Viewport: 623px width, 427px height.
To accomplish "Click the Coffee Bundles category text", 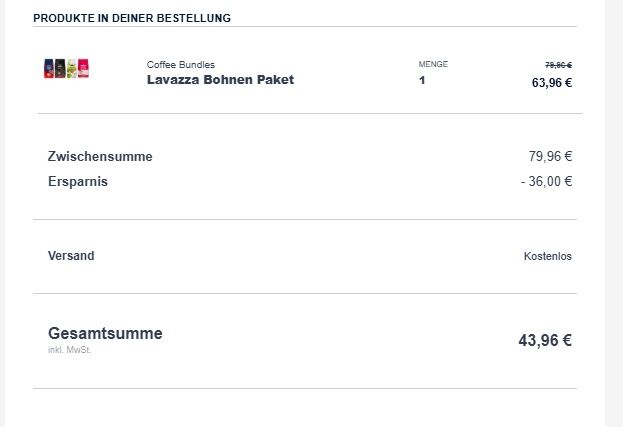I will click(x=181, y=64).
